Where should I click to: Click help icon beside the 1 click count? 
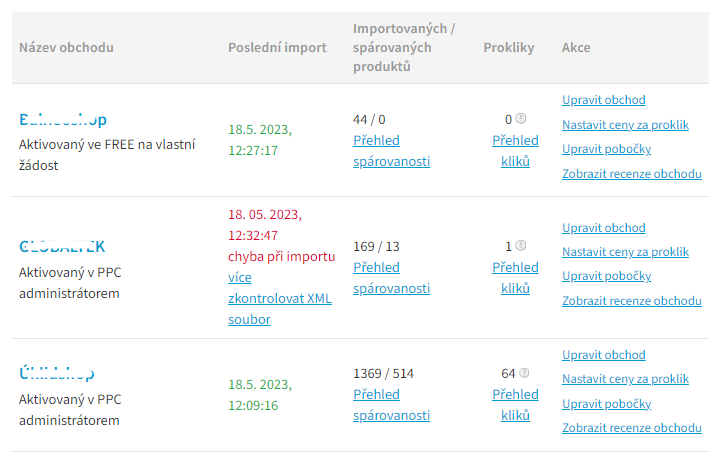pyautogui.click(x=521, y=246)
